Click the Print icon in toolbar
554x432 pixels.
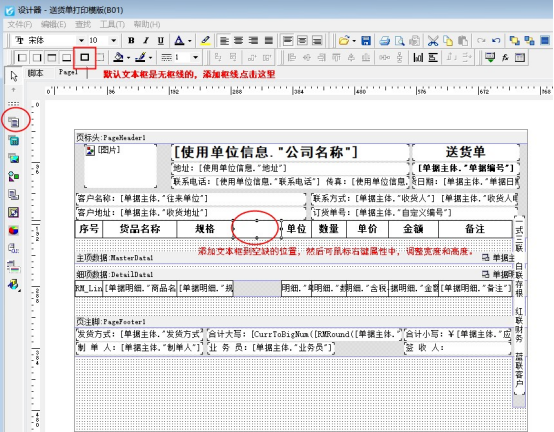tap(384, 41)
